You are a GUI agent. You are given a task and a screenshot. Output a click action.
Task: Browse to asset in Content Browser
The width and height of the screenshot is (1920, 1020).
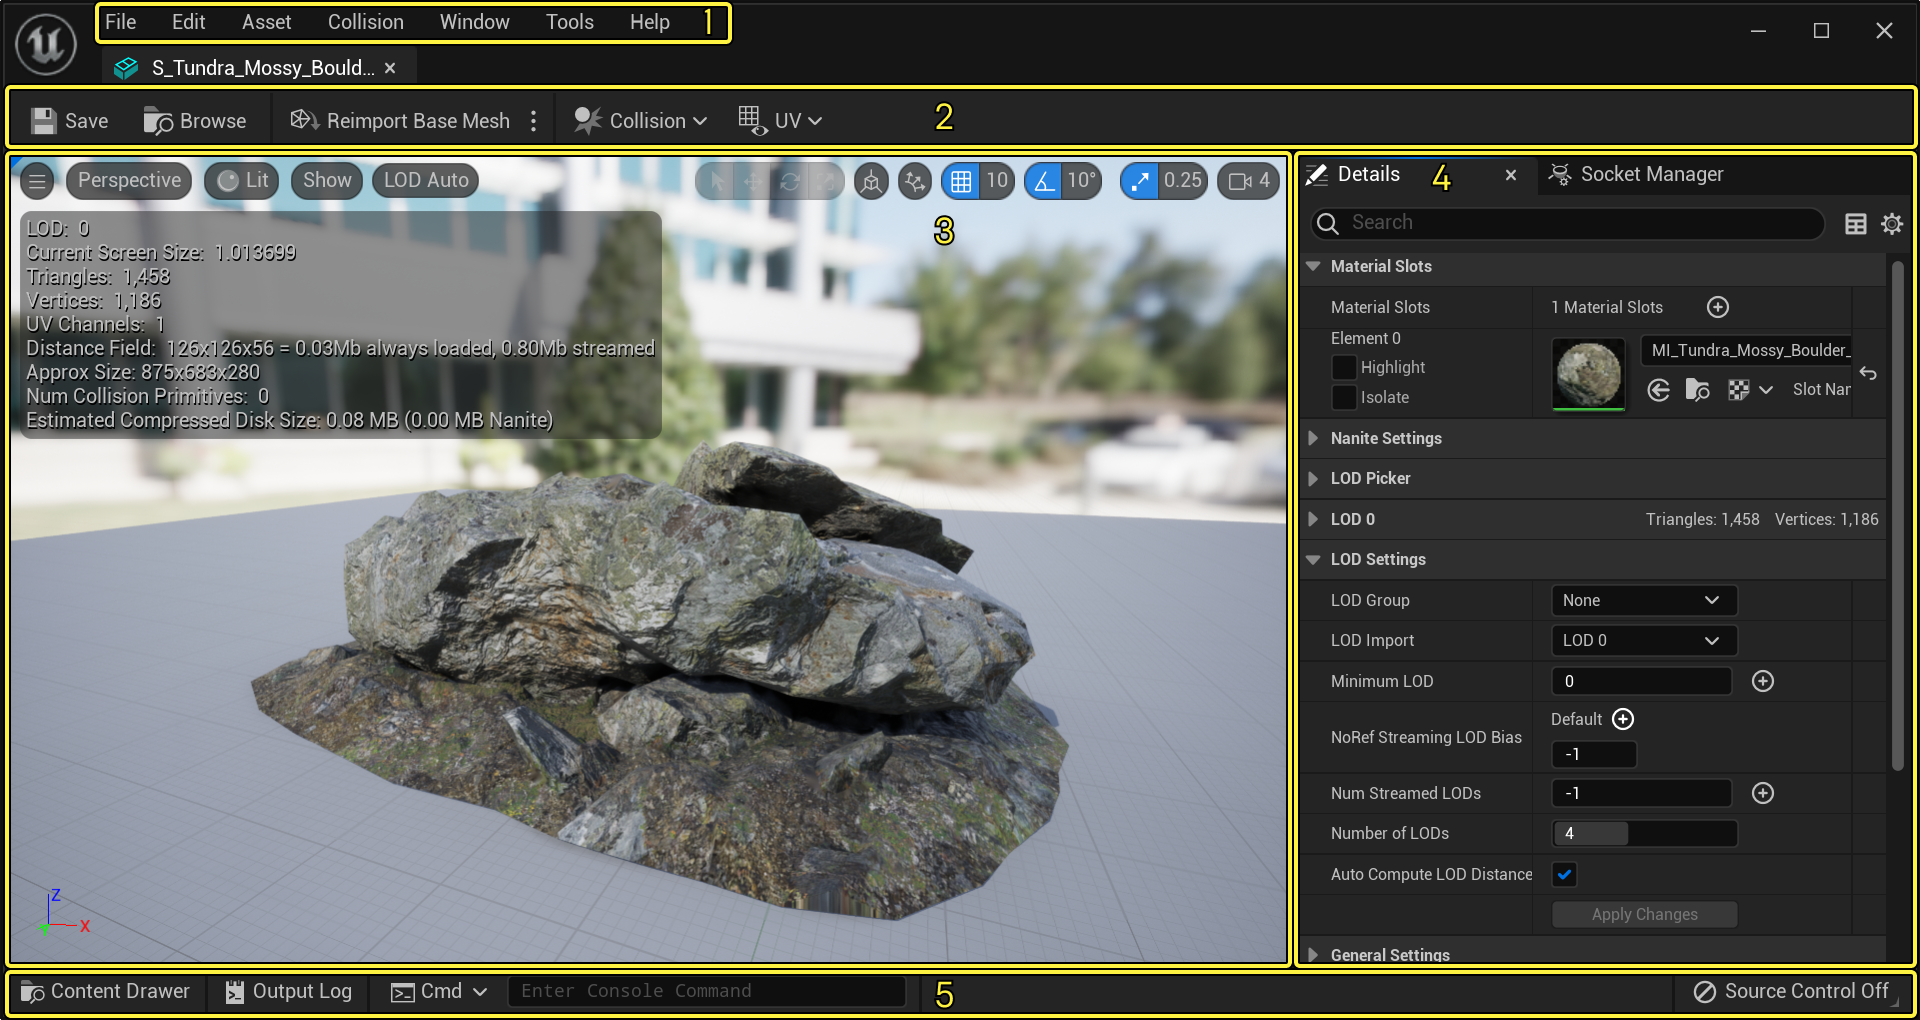195,121
